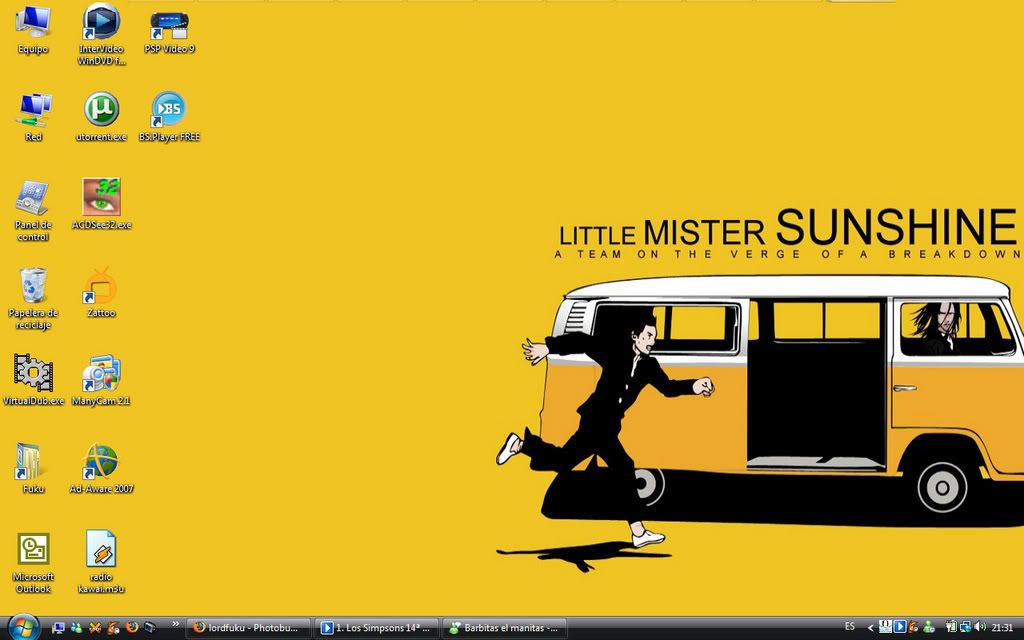The image size is (1024, 640).
Task: Open the Fuku folder shortcut
Action: [33, 468]
